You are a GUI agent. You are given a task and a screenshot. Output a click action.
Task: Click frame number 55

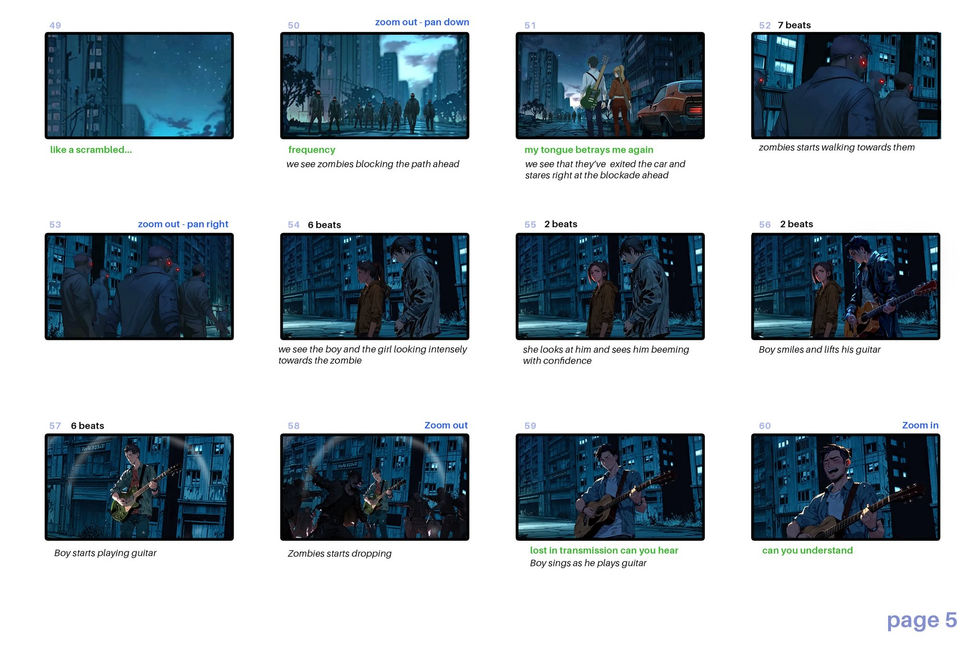click(530, 224)
